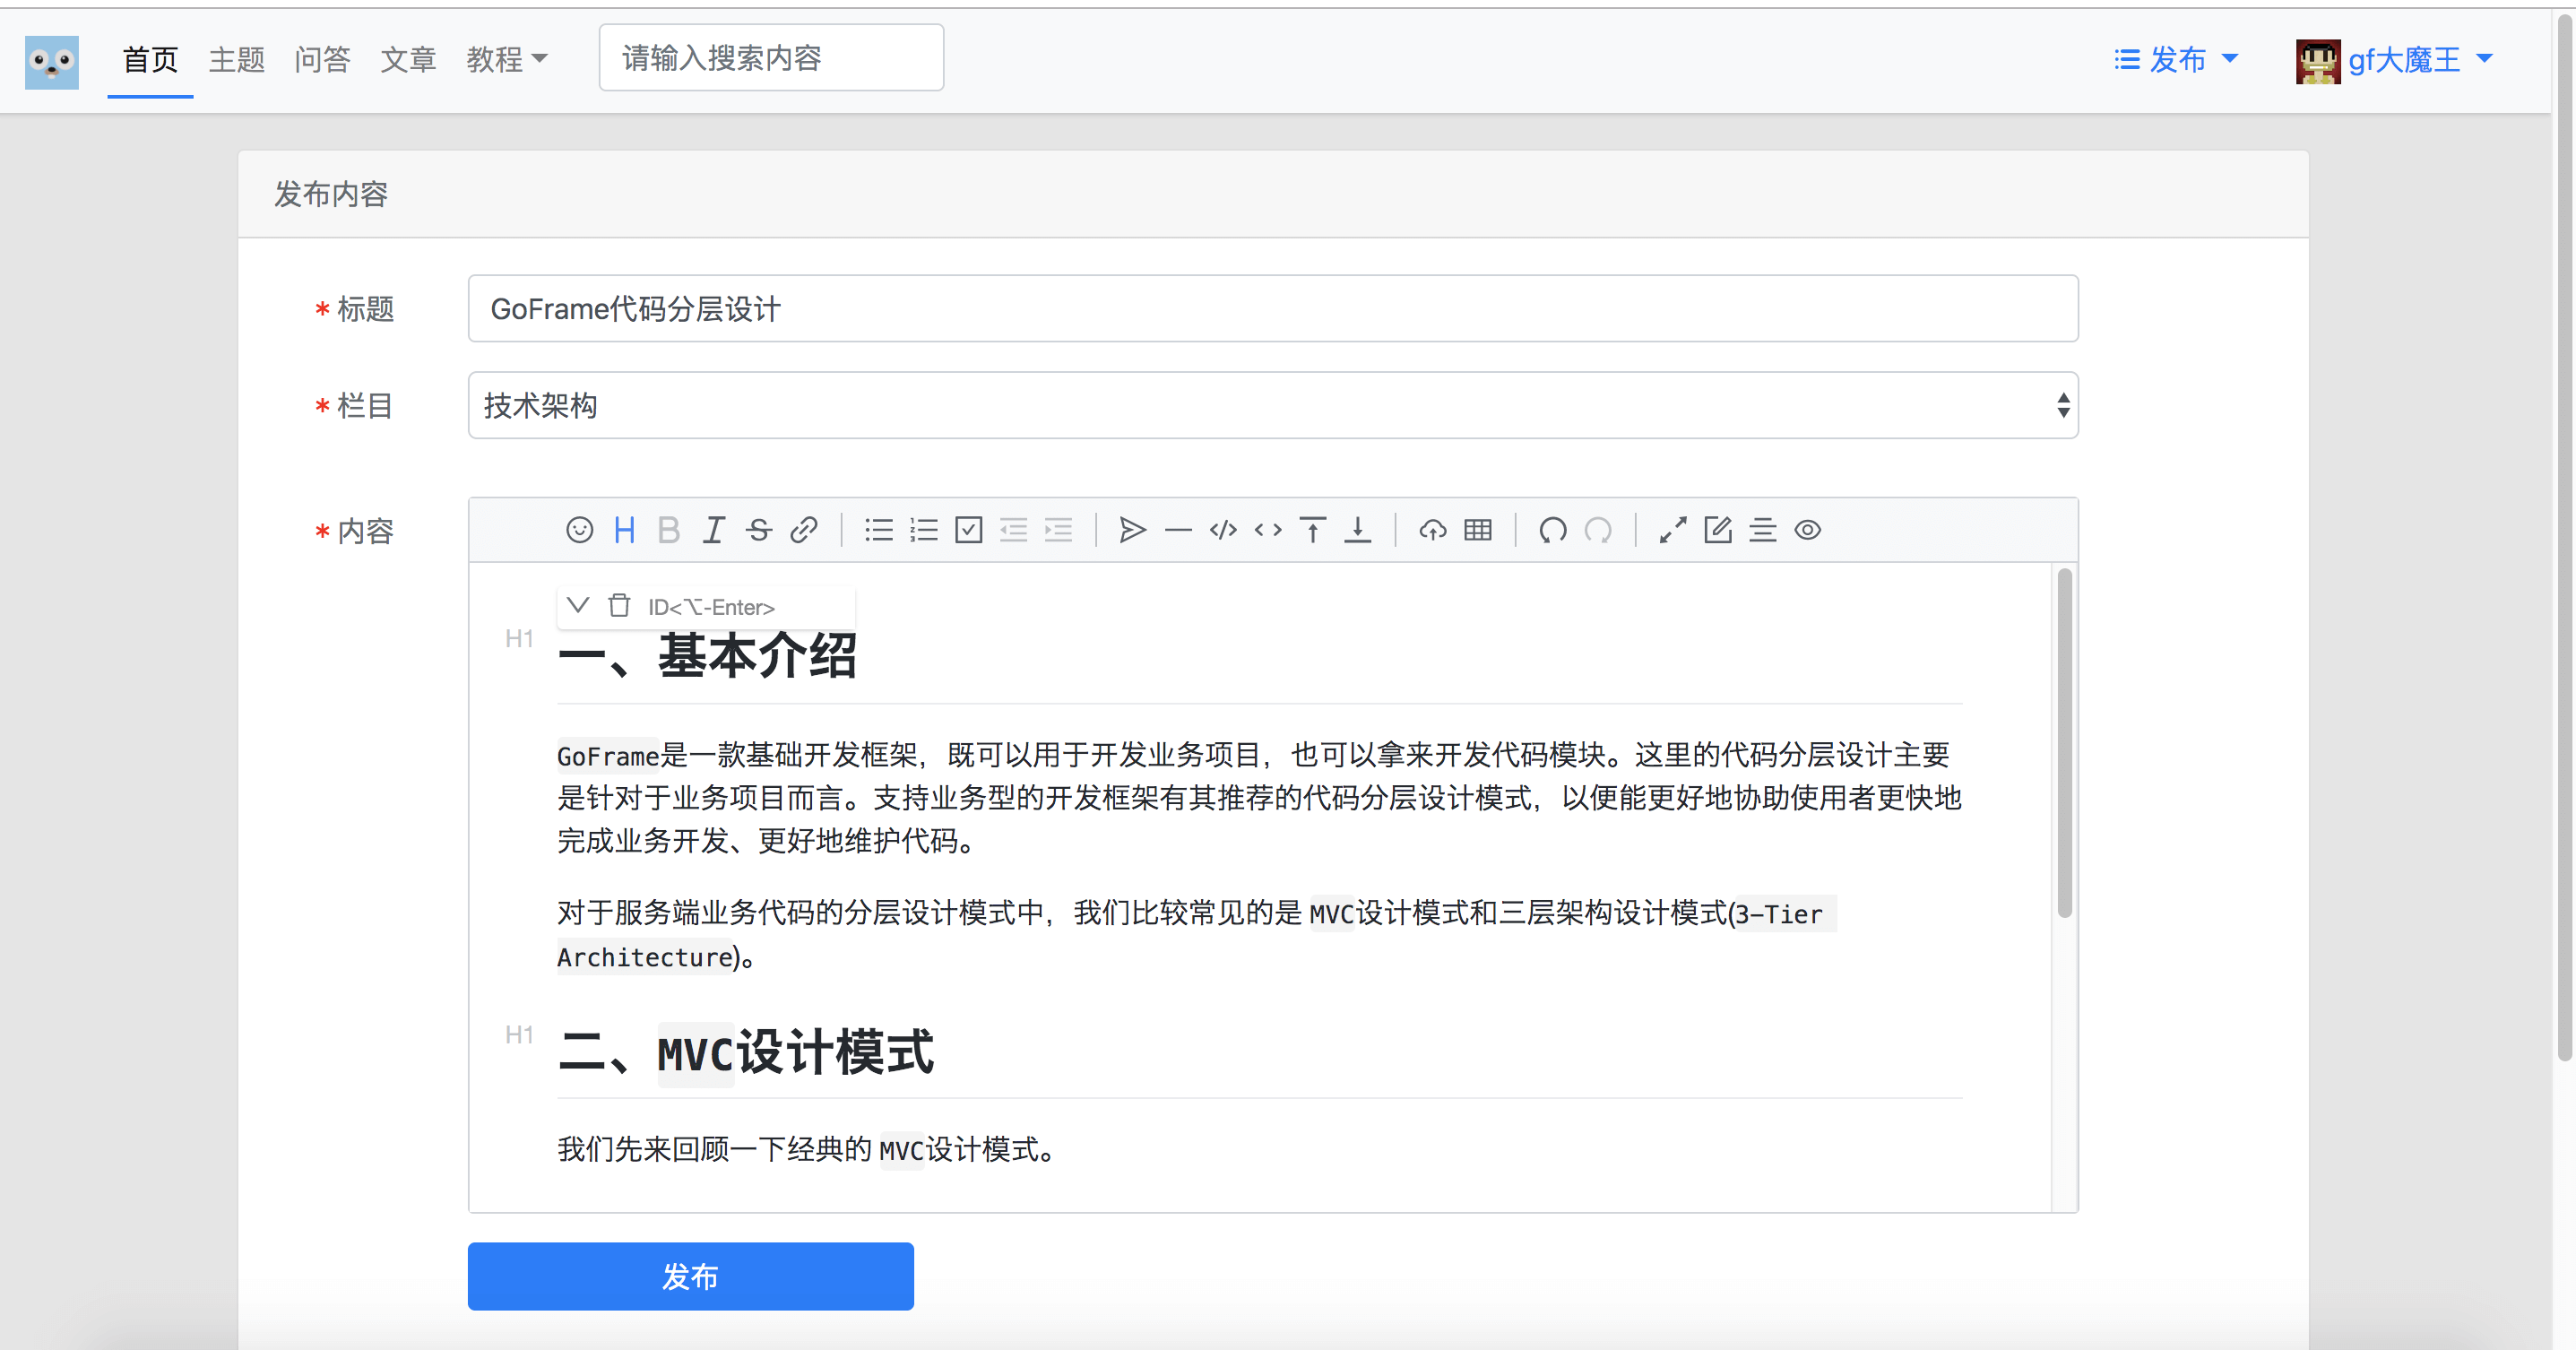Viewport: 2576px width, 1350px height.
Task: Expand the 教程 dropdown in navigation
Action: [506, 59]
